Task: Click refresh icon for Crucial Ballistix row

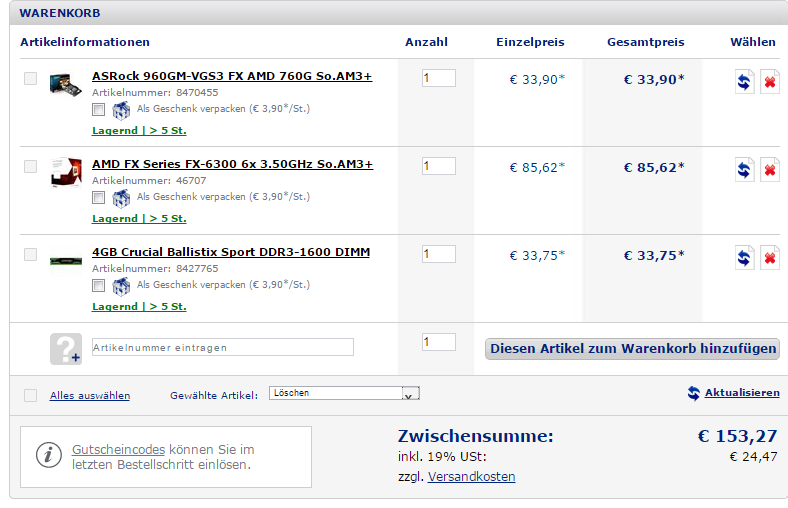Action: pos(744,258)
